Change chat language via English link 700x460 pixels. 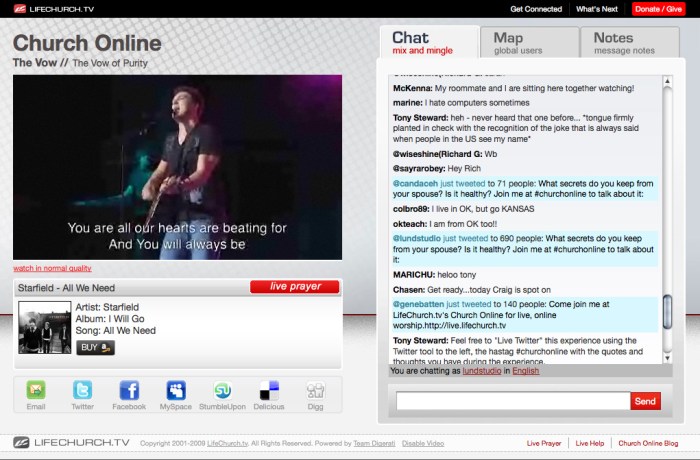point(525,371)
